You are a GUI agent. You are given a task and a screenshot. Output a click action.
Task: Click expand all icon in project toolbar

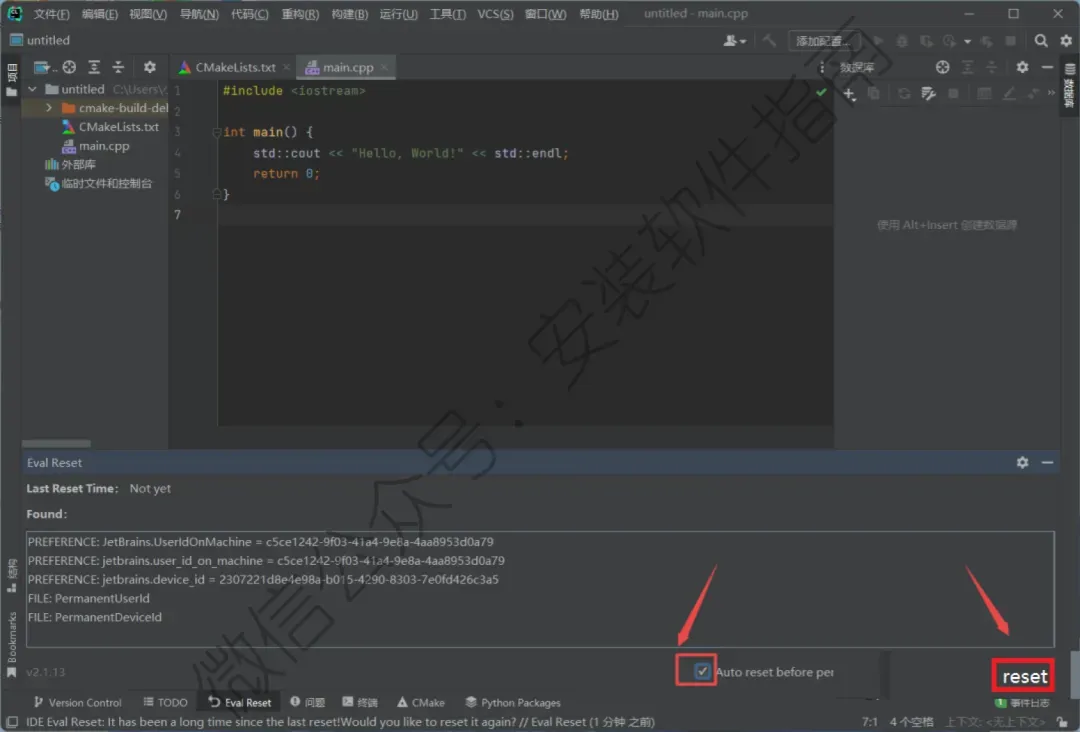click(x=94, y=67)
